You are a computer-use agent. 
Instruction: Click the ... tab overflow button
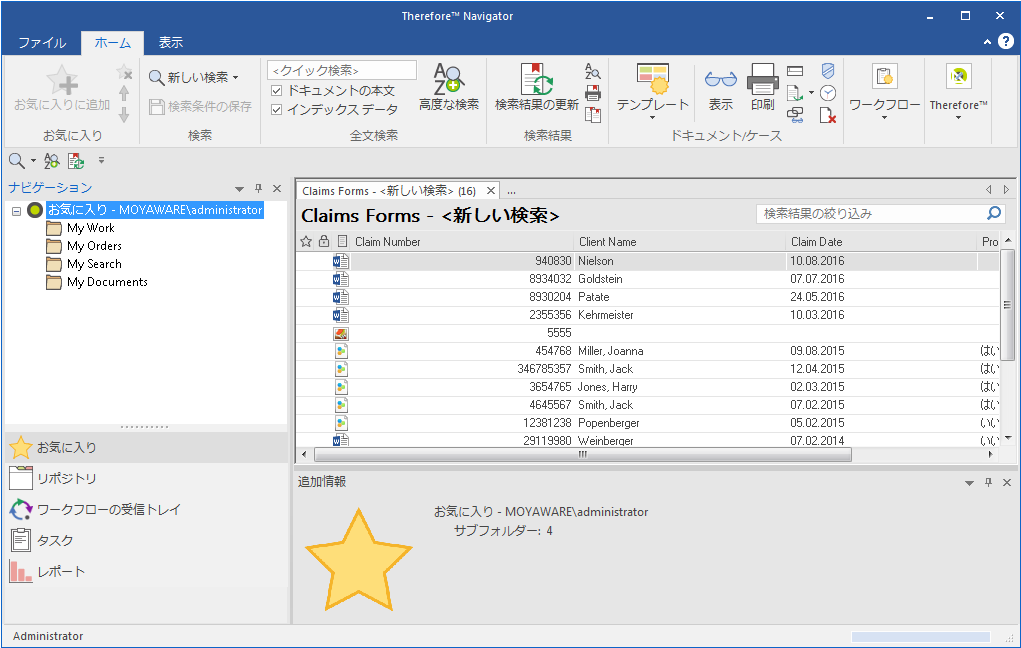[x=512, y=191]
